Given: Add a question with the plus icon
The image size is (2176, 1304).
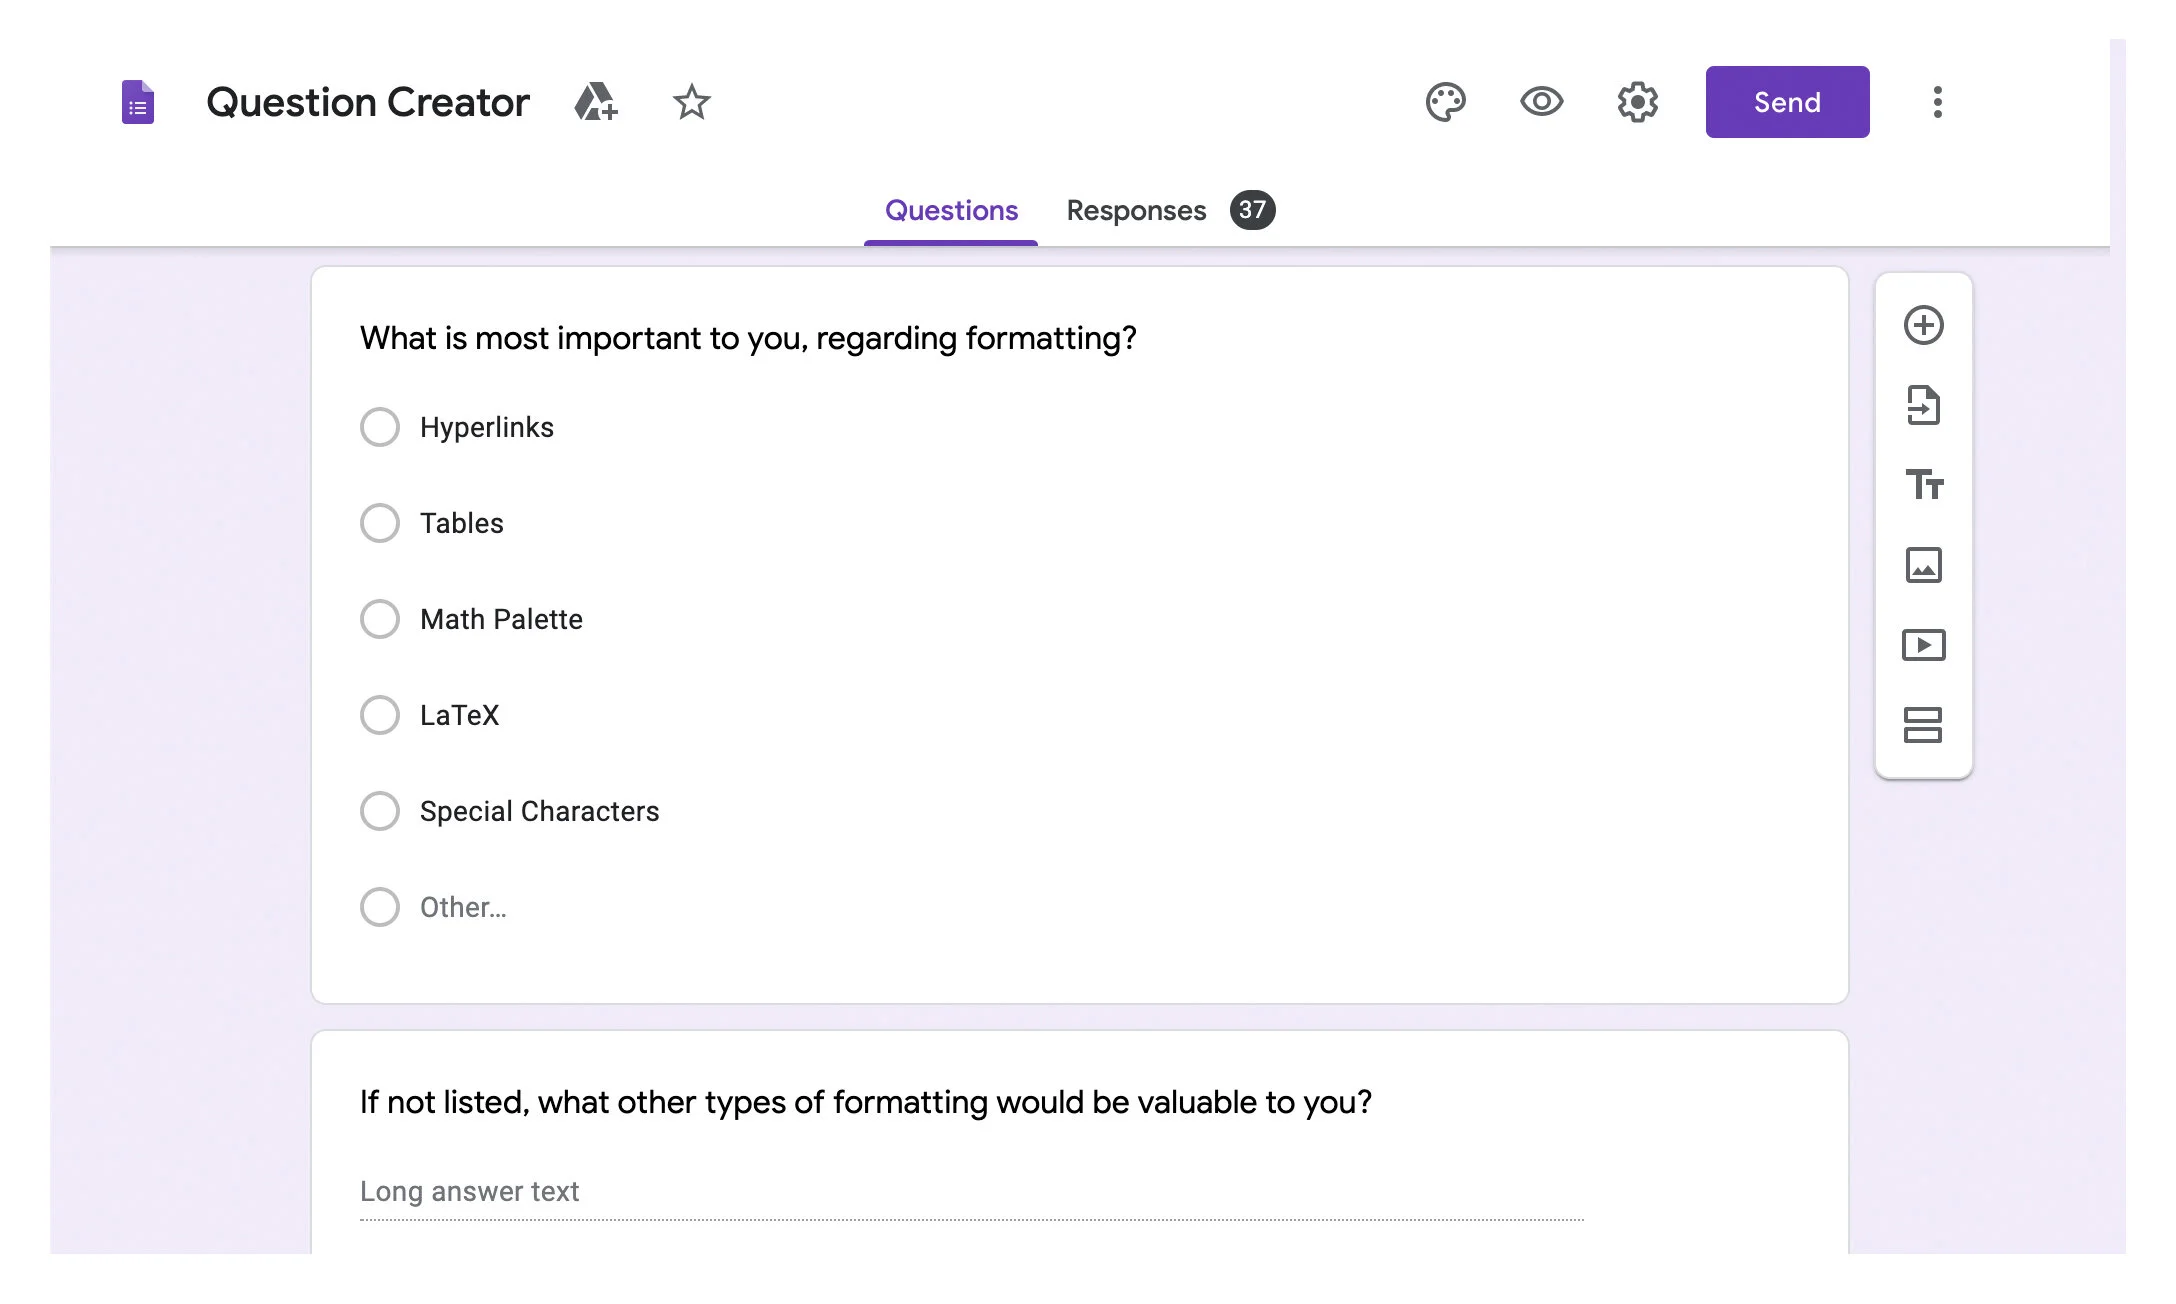Looking at the screenshot, I should coord(1923,325).
